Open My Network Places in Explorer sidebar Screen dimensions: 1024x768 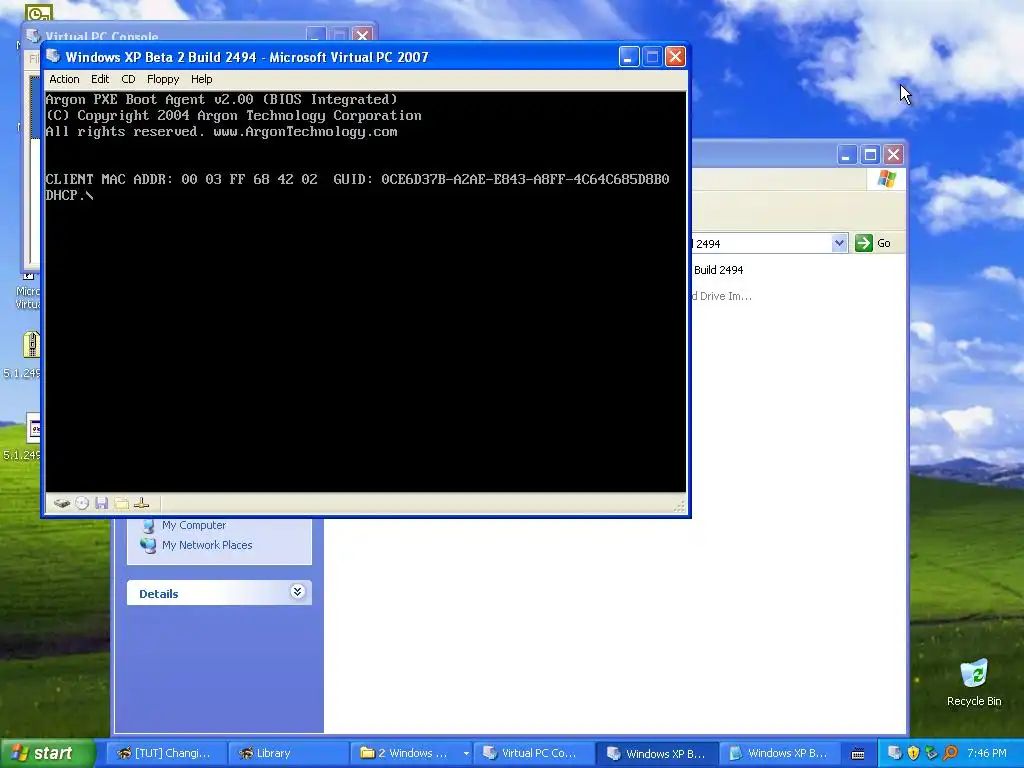pos(207,545)
